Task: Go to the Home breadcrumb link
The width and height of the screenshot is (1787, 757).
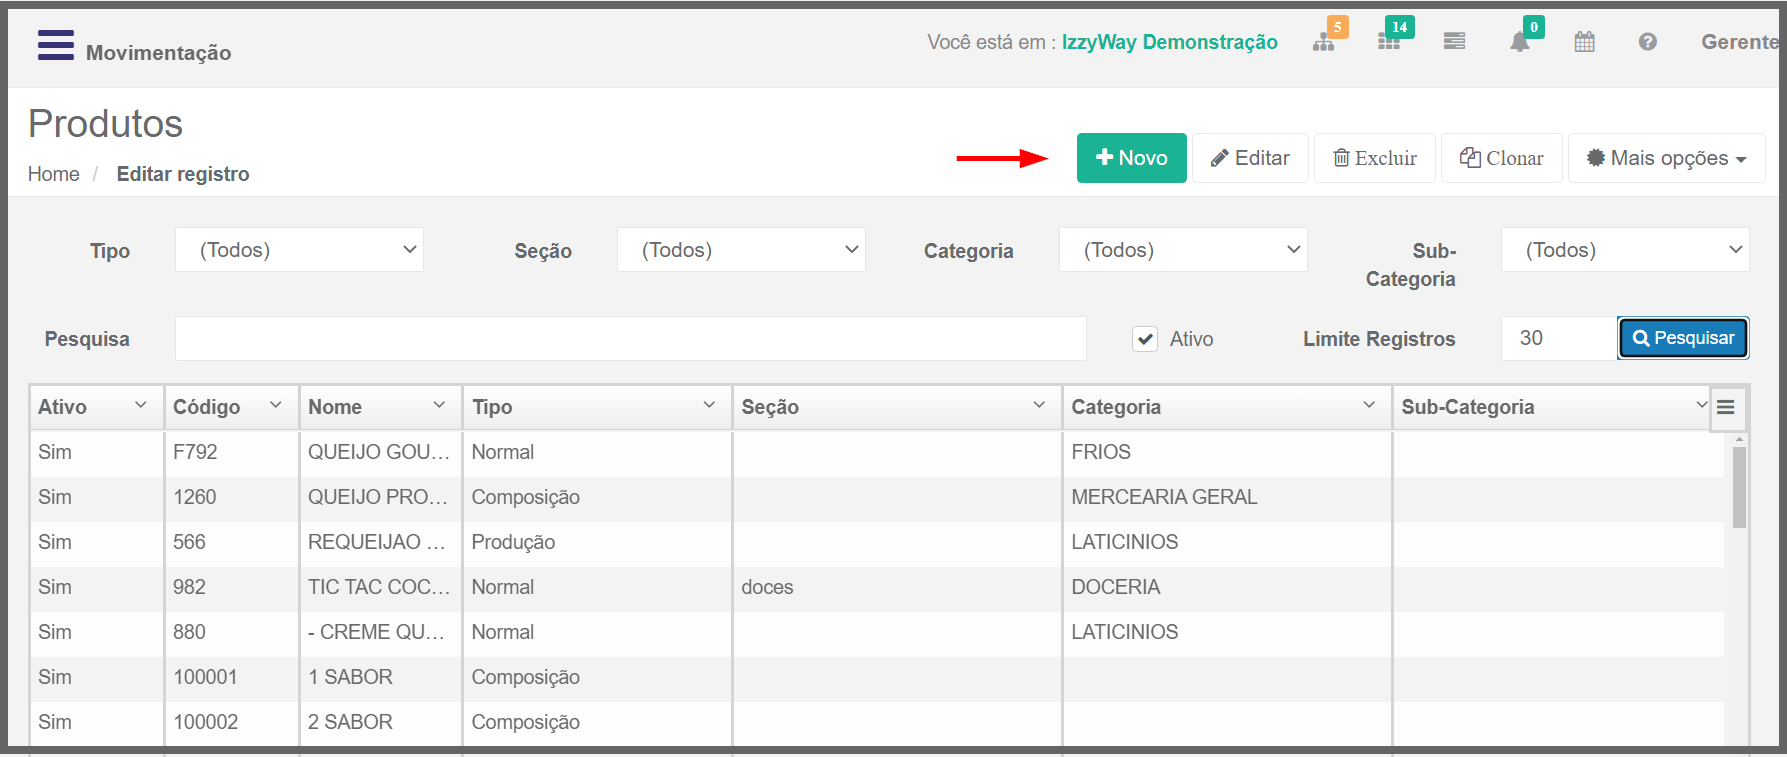Action: [54, 174]
